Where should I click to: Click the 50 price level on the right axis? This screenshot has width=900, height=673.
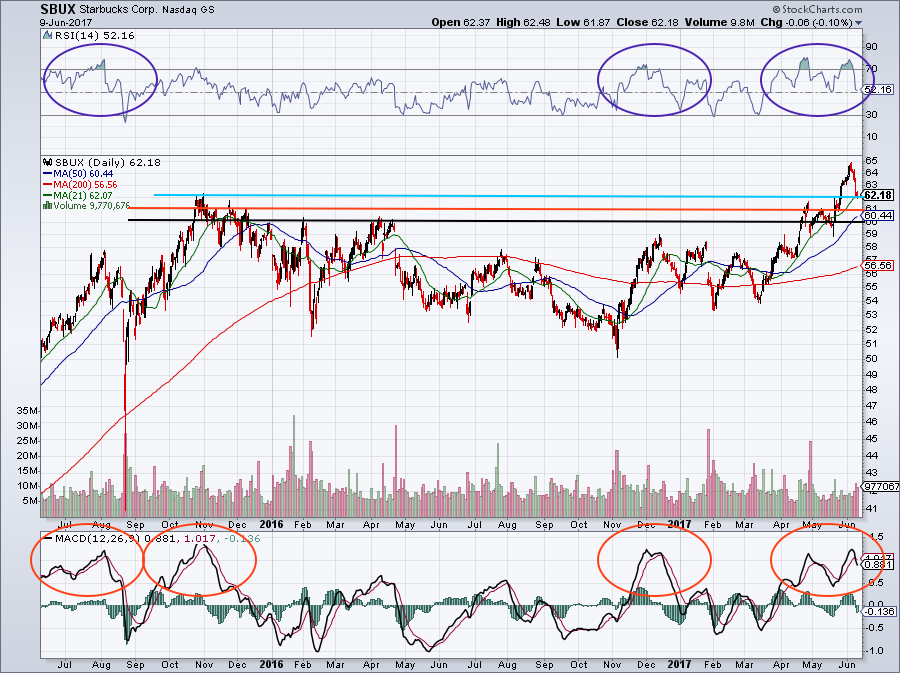click(871, 359)
